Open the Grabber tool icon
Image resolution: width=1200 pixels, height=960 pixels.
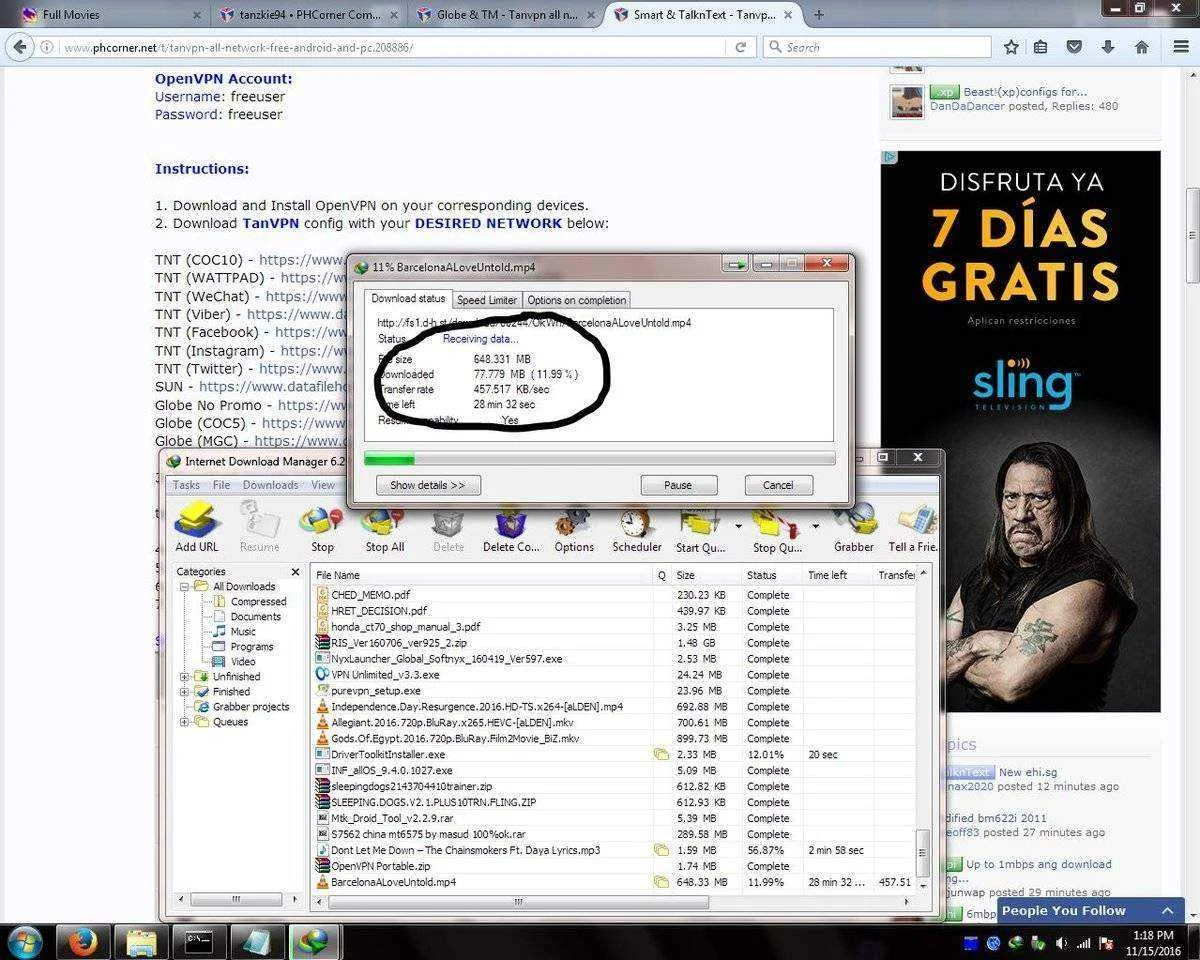[854, 529]
